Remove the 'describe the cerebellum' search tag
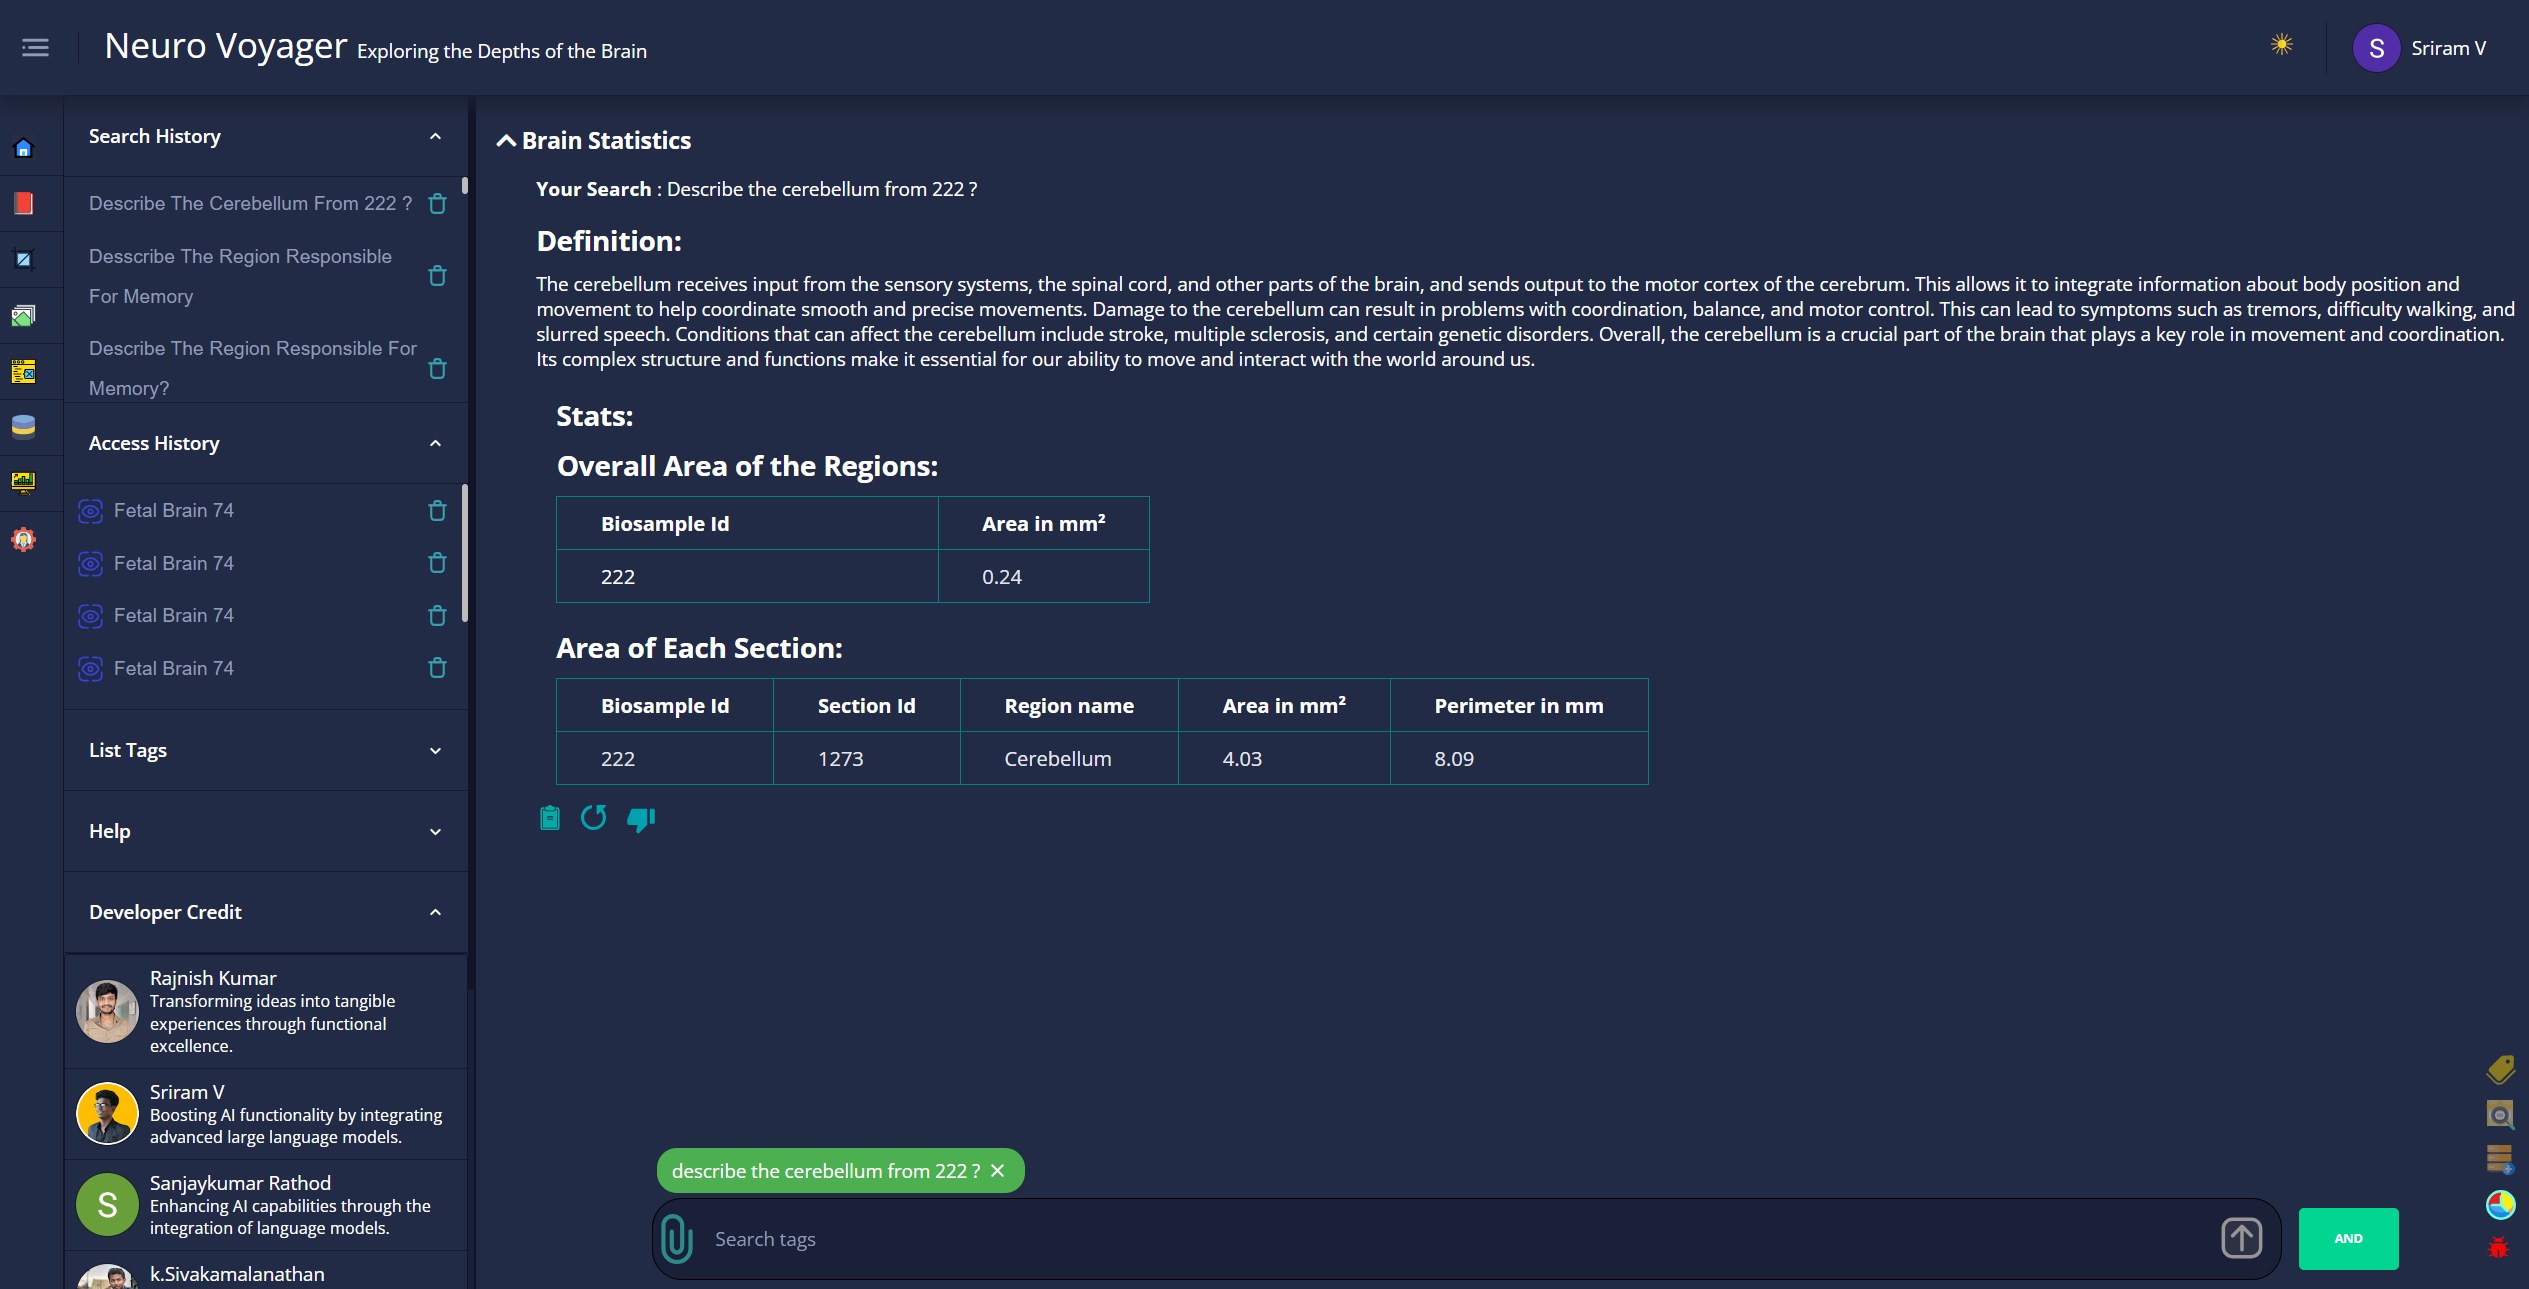Viewport: 2529px width, 1289px height. point(998,1171)
